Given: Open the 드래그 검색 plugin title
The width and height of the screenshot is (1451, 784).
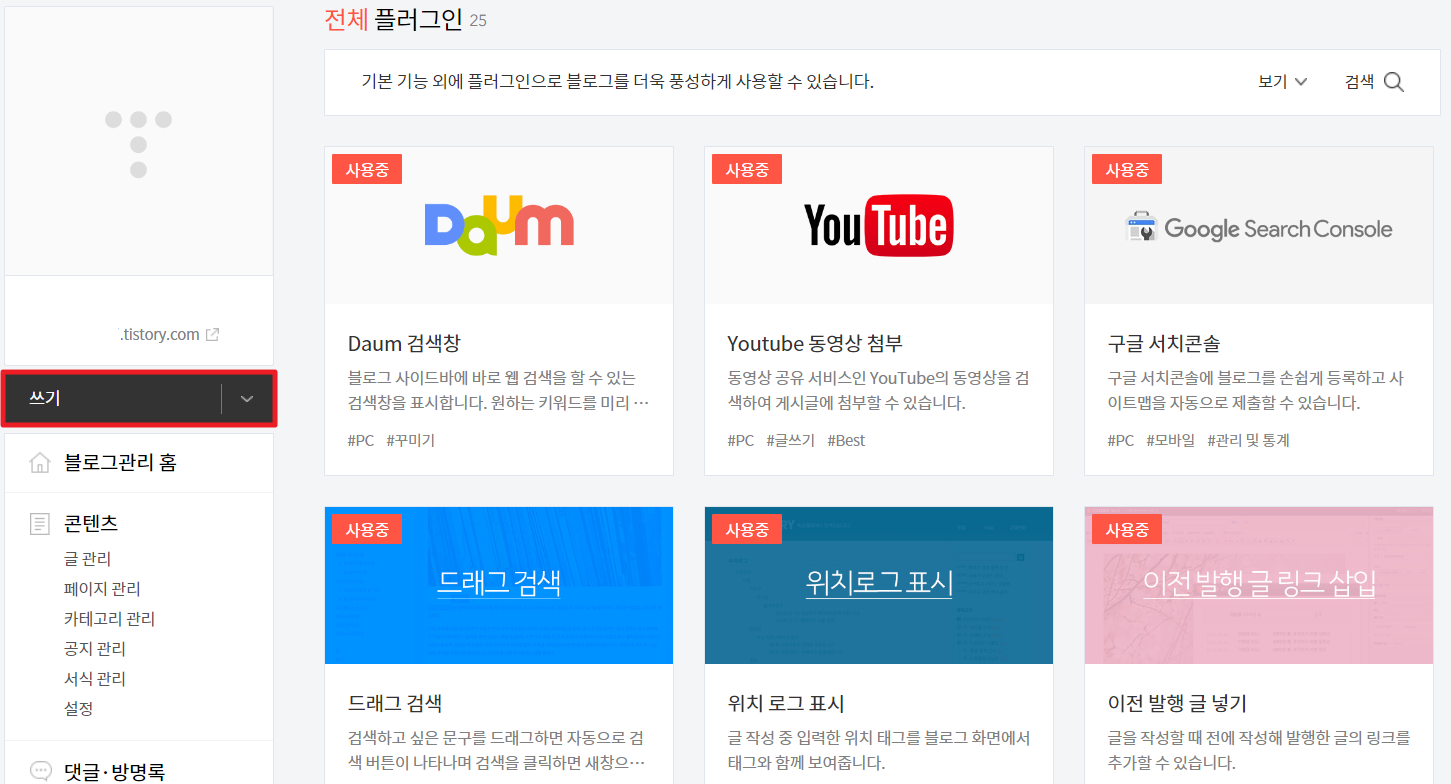Looking at the screenshot, I should tap(395, 703).
